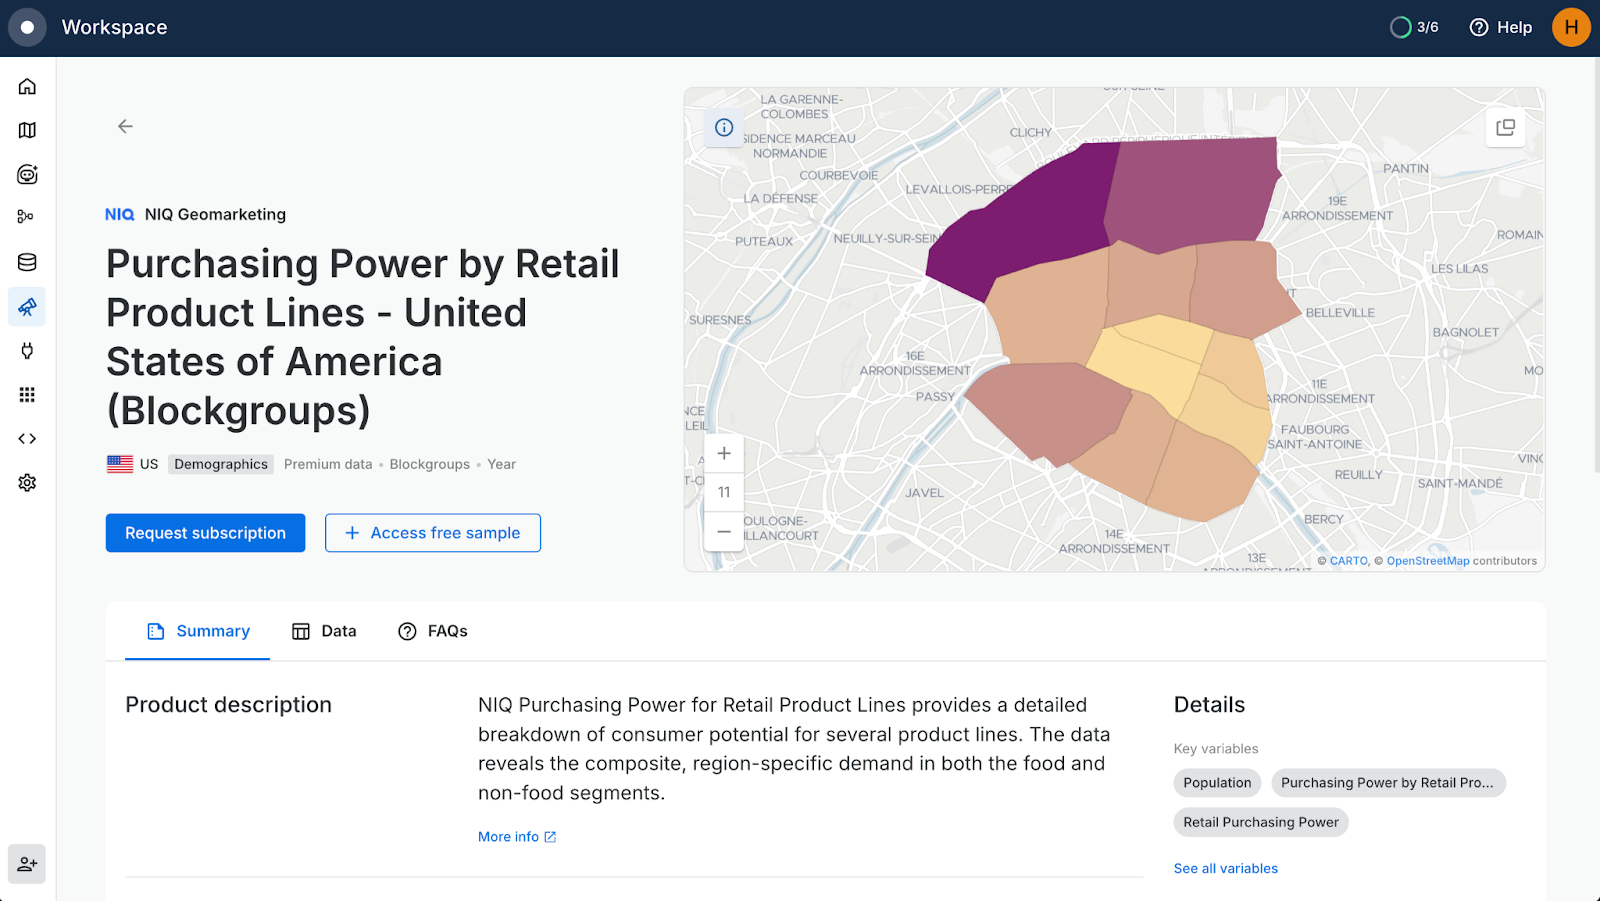Click Access free sample button
The image size is (1600, 901).
tap(433, 533)
